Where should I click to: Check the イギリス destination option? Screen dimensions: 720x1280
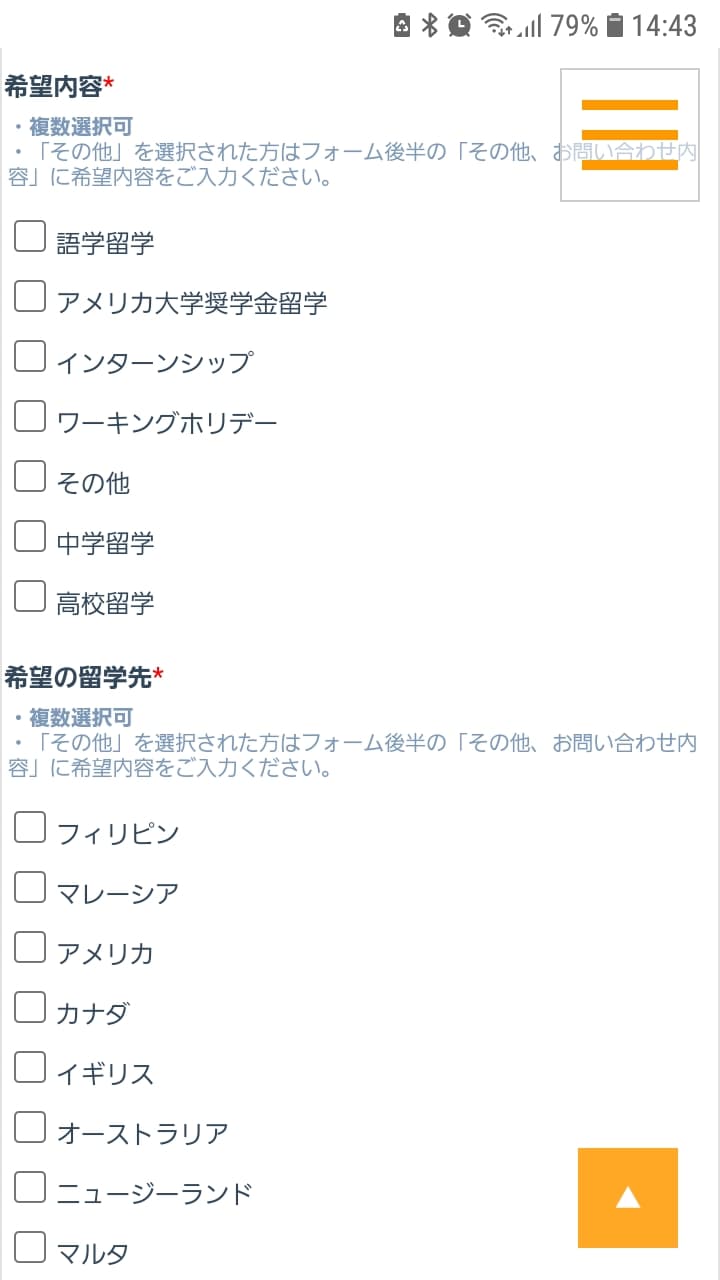pos(30,1067)
